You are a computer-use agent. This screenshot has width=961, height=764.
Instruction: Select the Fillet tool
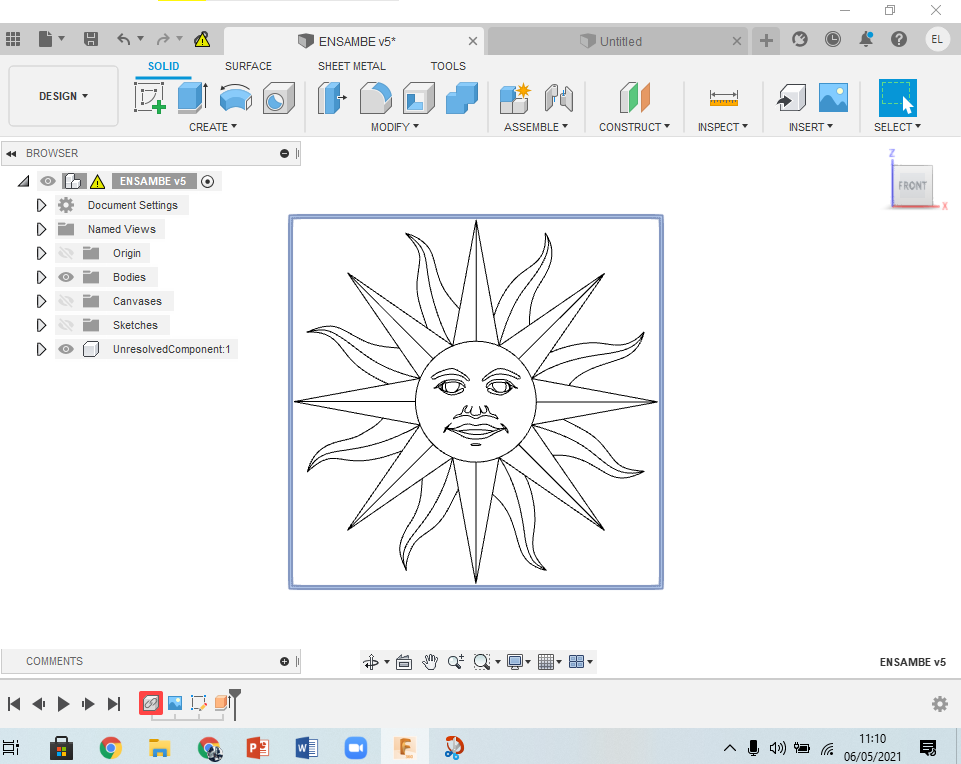click(376, 97)
